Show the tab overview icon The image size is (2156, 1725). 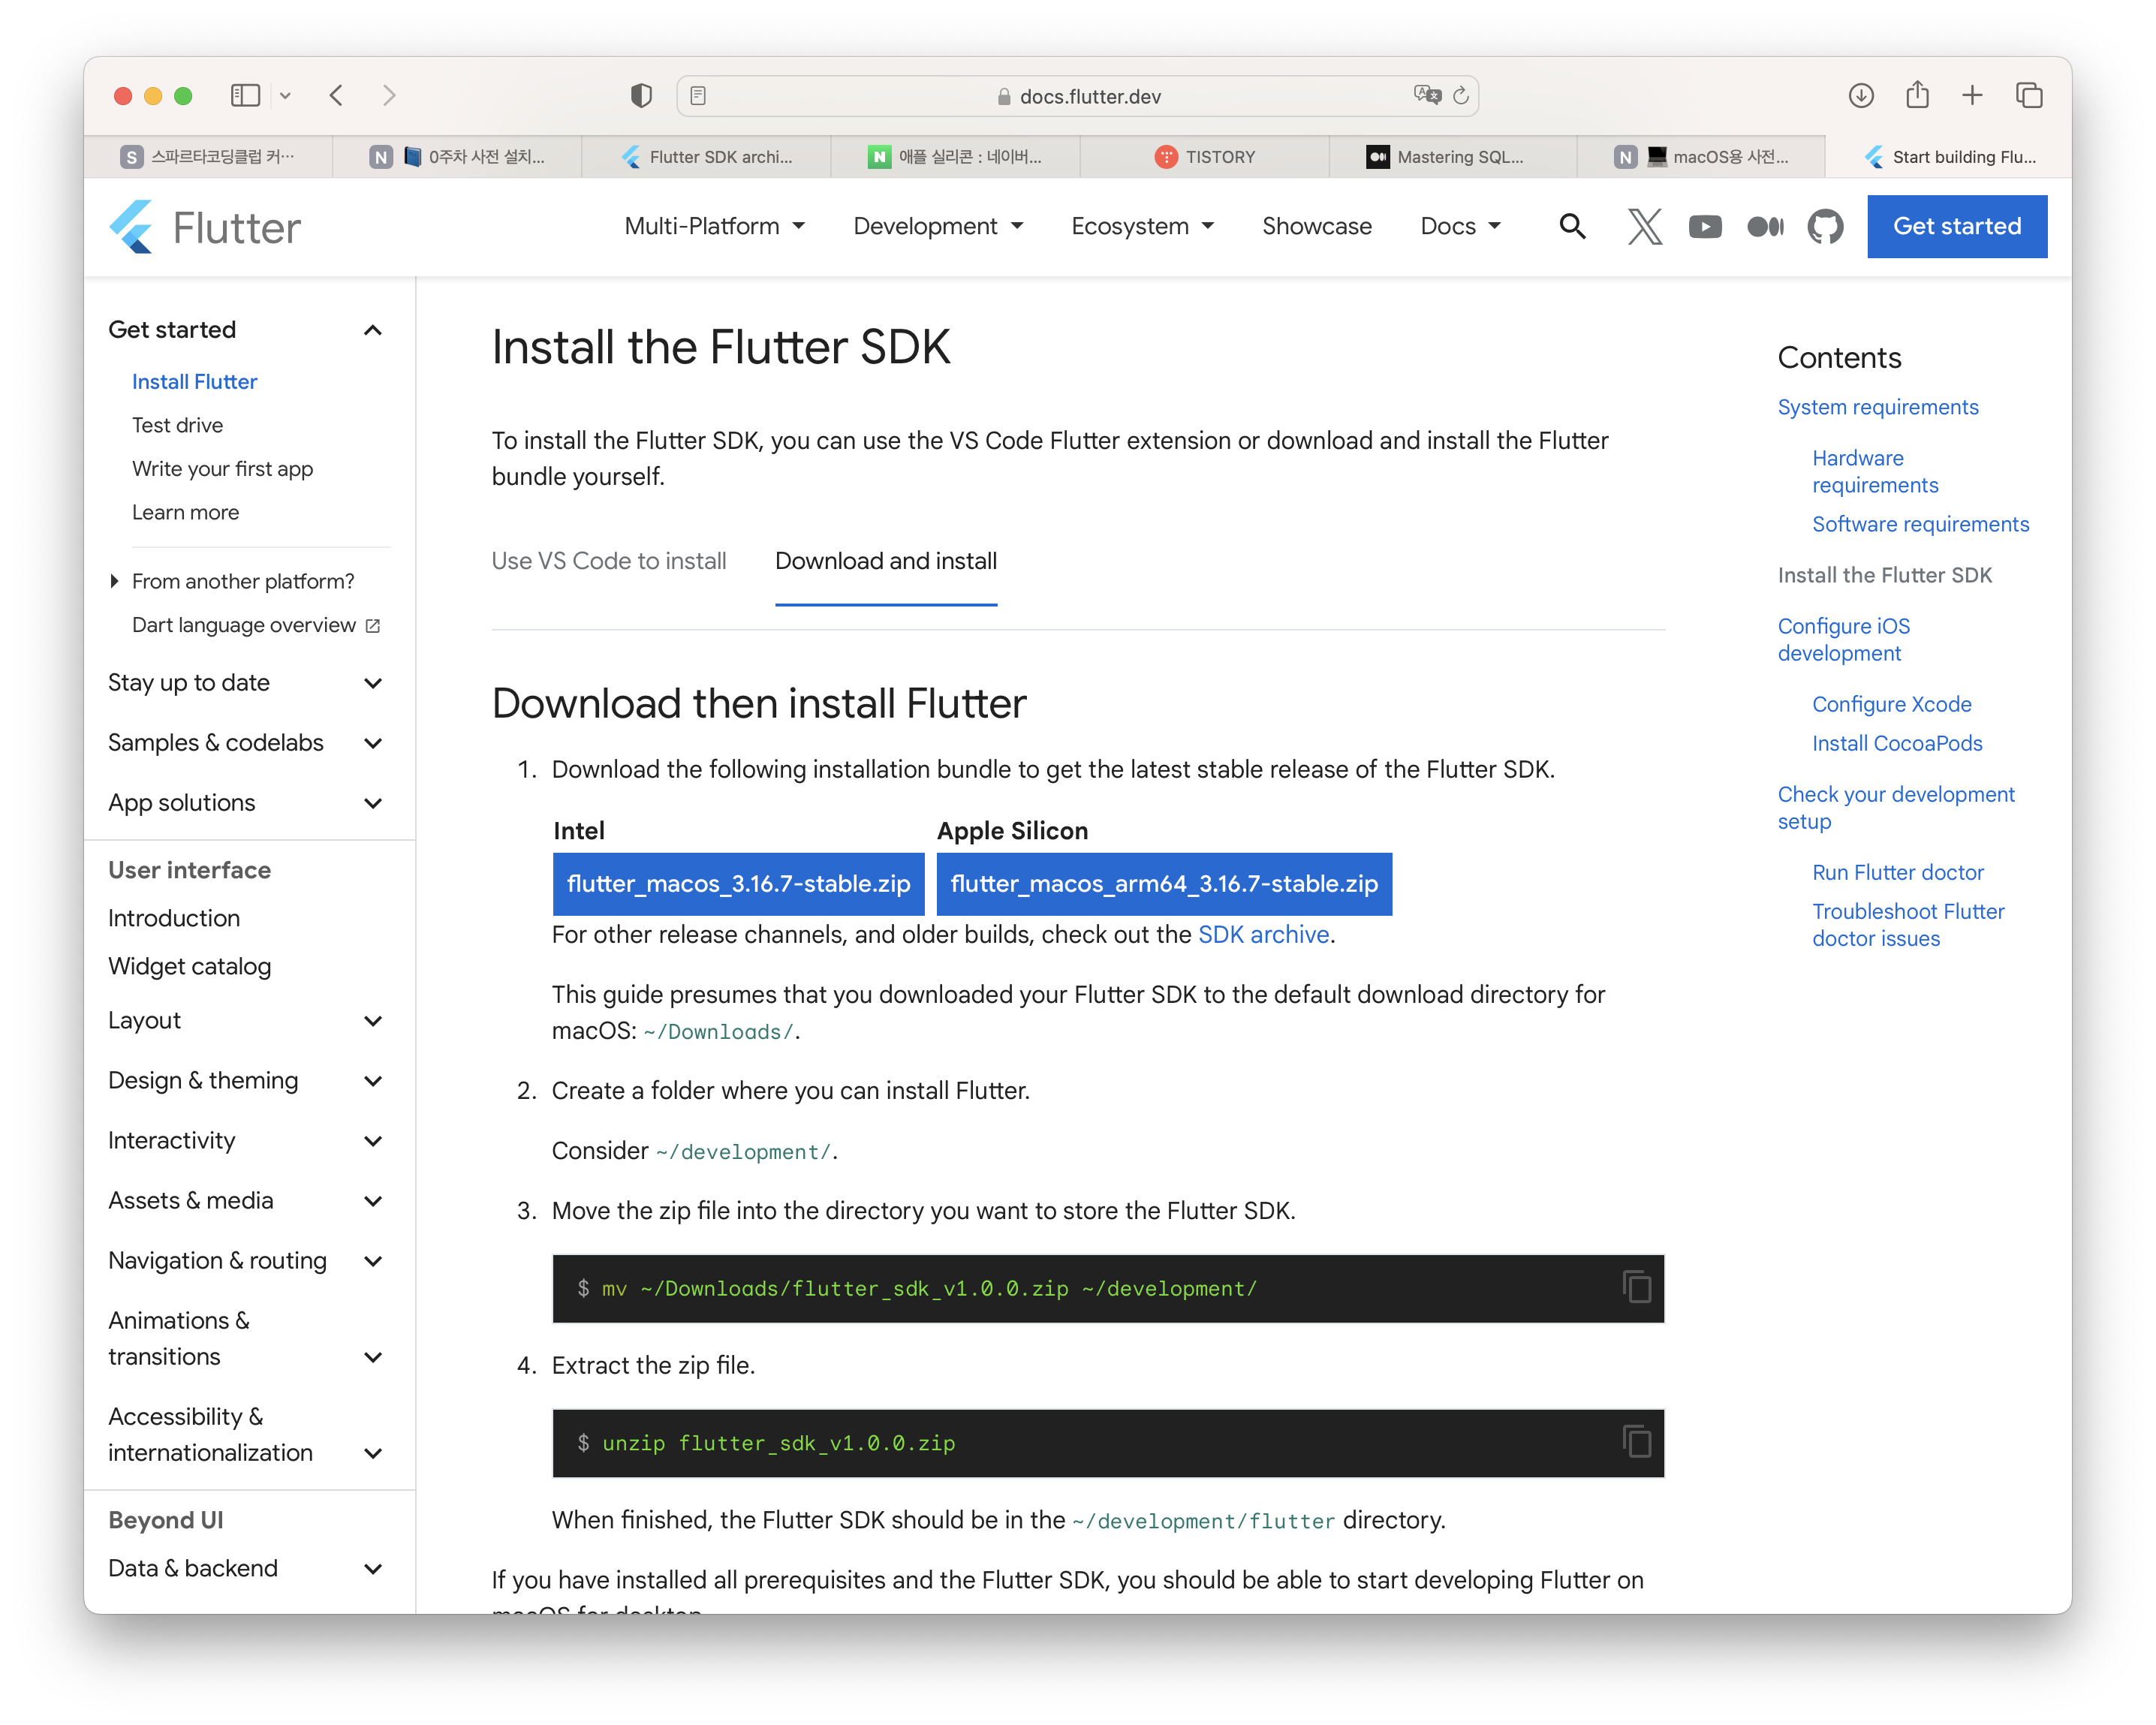click(x=2029, y=95)
